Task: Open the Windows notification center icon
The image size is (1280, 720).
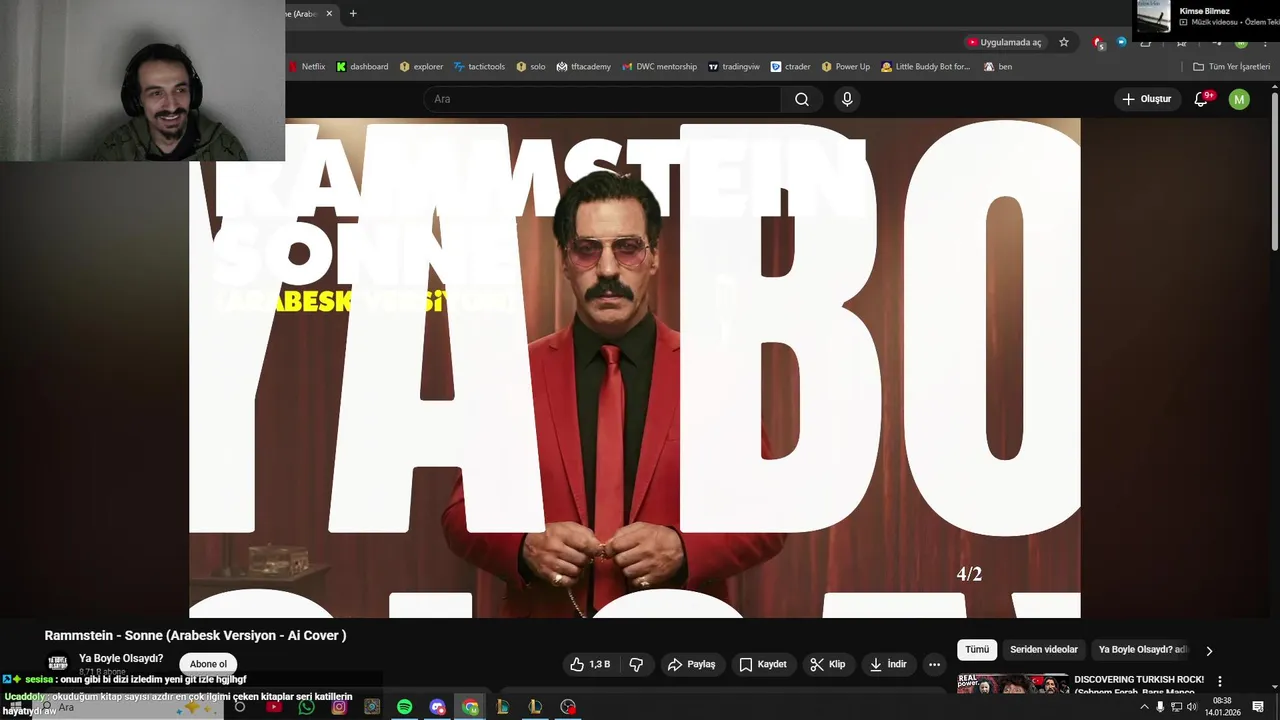Action: pos(1258,707)
